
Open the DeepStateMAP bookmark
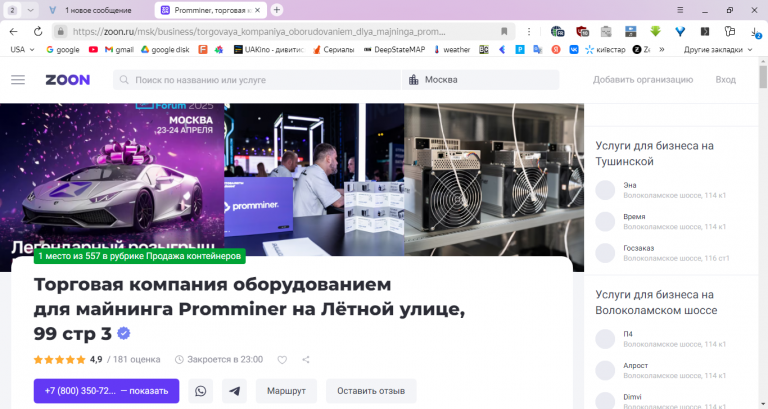(x=394, y=49)
